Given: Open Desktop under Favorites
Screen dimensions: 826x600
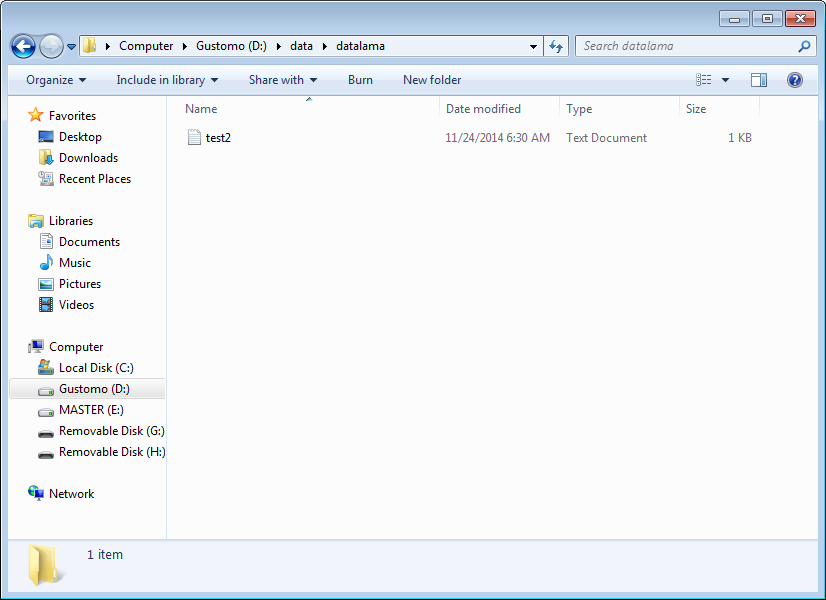Looking at the screenshot, I should tap(80, 137).
